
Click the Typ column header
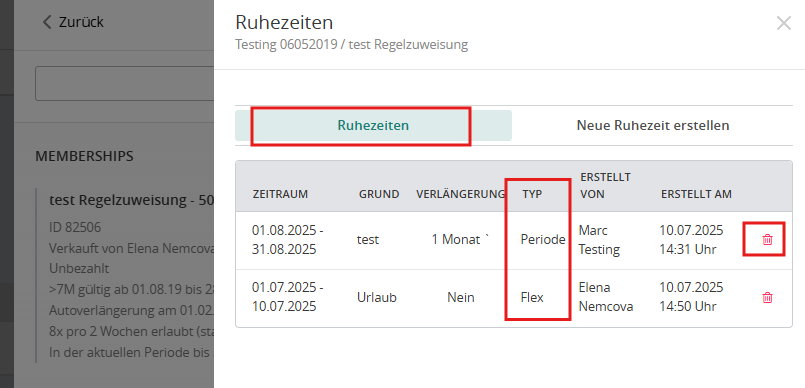[532, 194]
